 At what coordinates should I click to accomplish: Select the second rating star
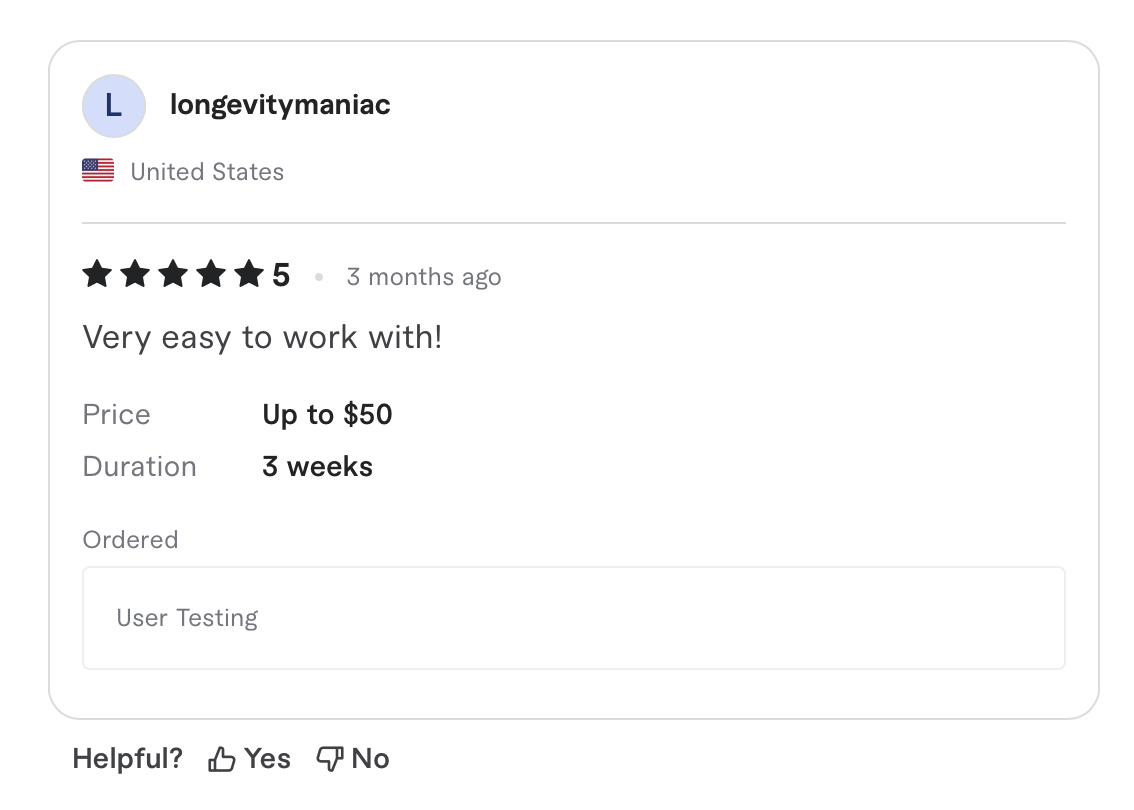click(x=134, y=273)
